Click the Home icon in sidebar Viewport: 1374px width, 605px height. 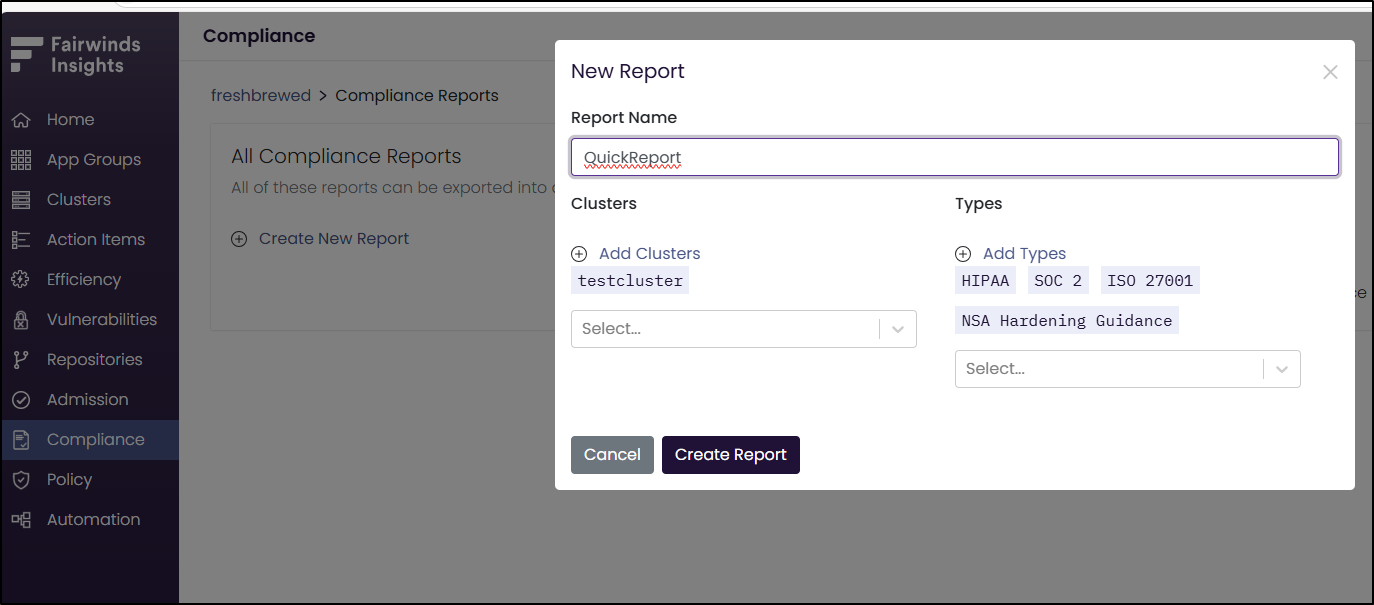21,120
